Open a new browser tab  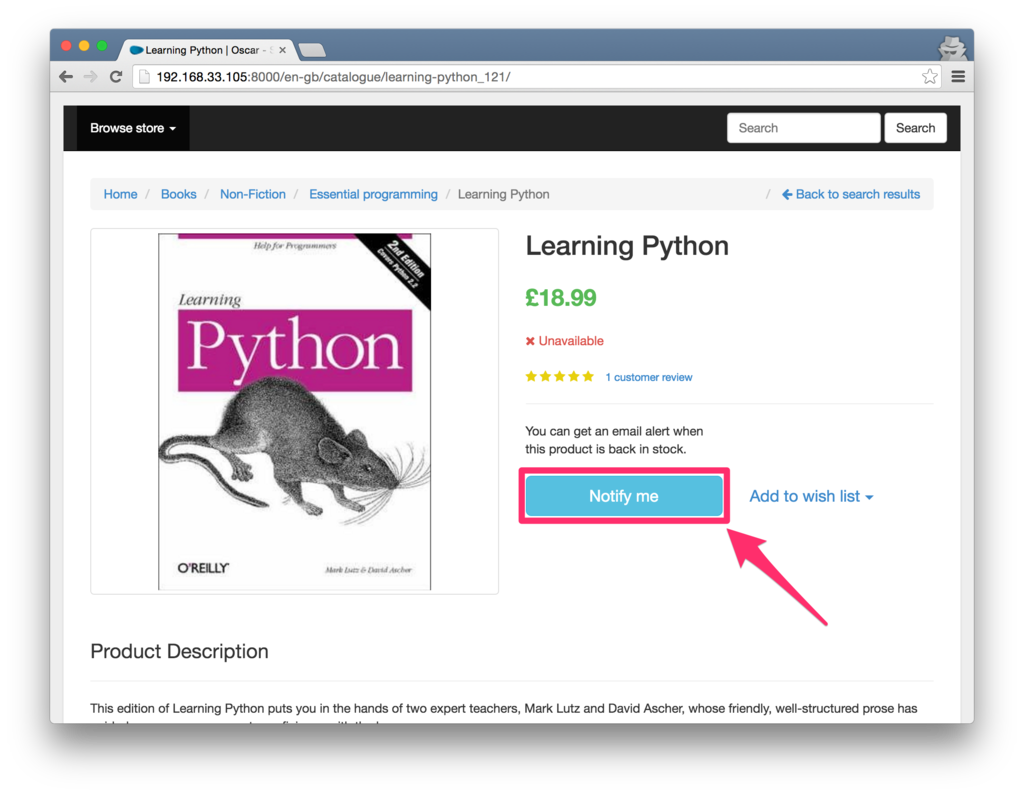click(312, 50)
